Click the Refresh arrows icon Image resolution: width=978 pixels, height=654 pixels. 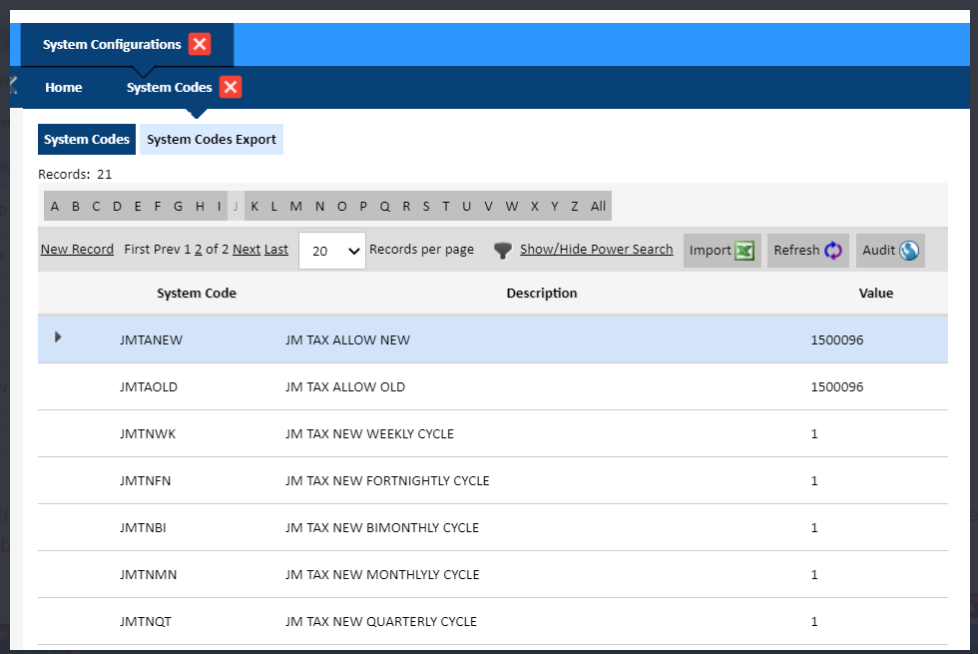tap(833, 251)
